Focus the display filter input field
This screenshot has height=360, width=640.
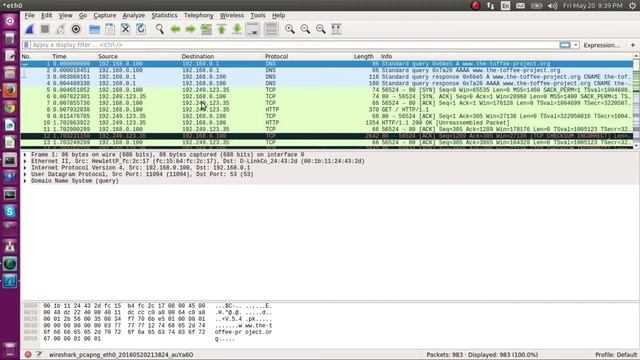pos(295,45)
